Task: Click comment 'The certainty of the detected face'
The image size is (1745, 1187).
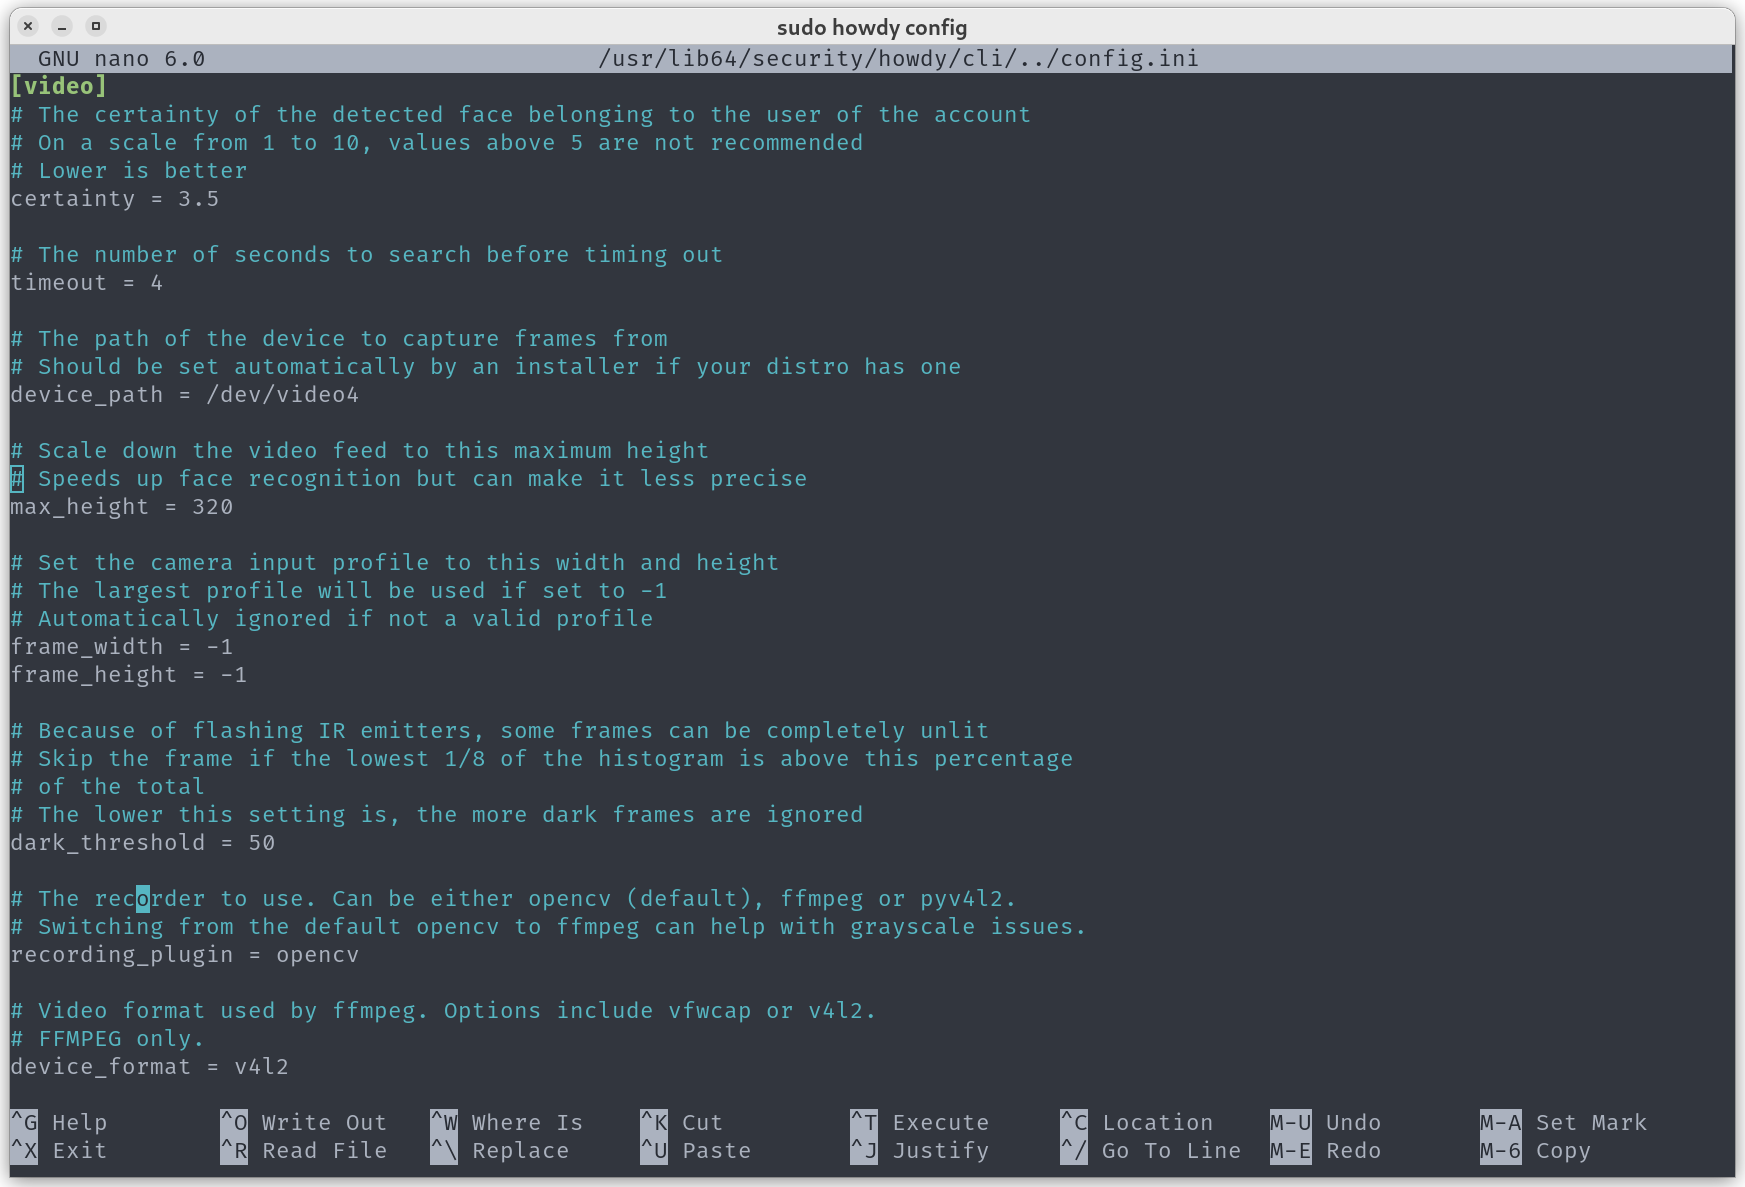Action: pyautogui.click(x=520, y=115)
